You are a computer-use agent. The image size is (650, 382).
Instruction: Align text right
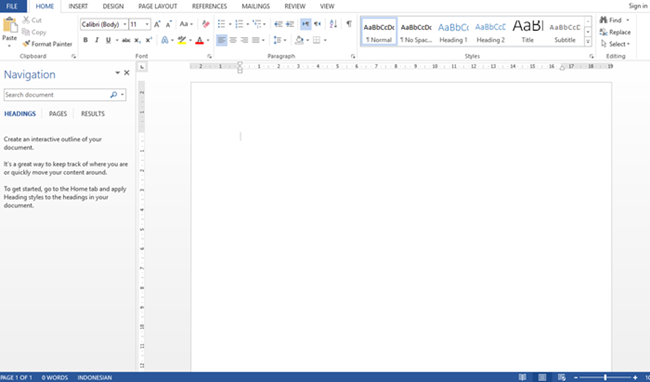[244, 40]
